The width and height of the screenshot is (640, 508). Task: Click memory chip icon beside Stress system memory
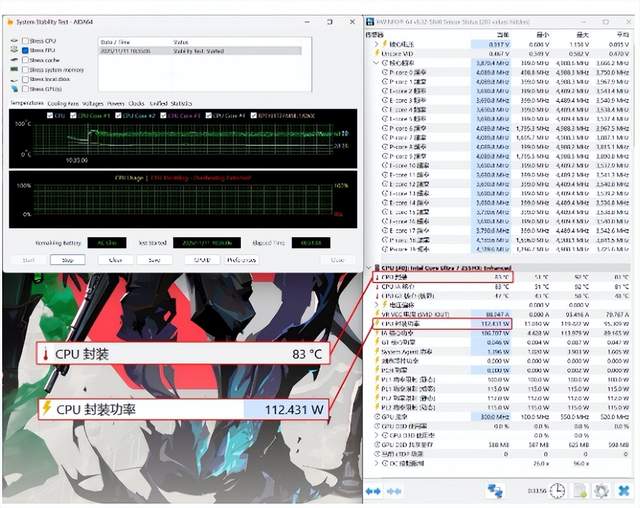(x=14, y=69)
